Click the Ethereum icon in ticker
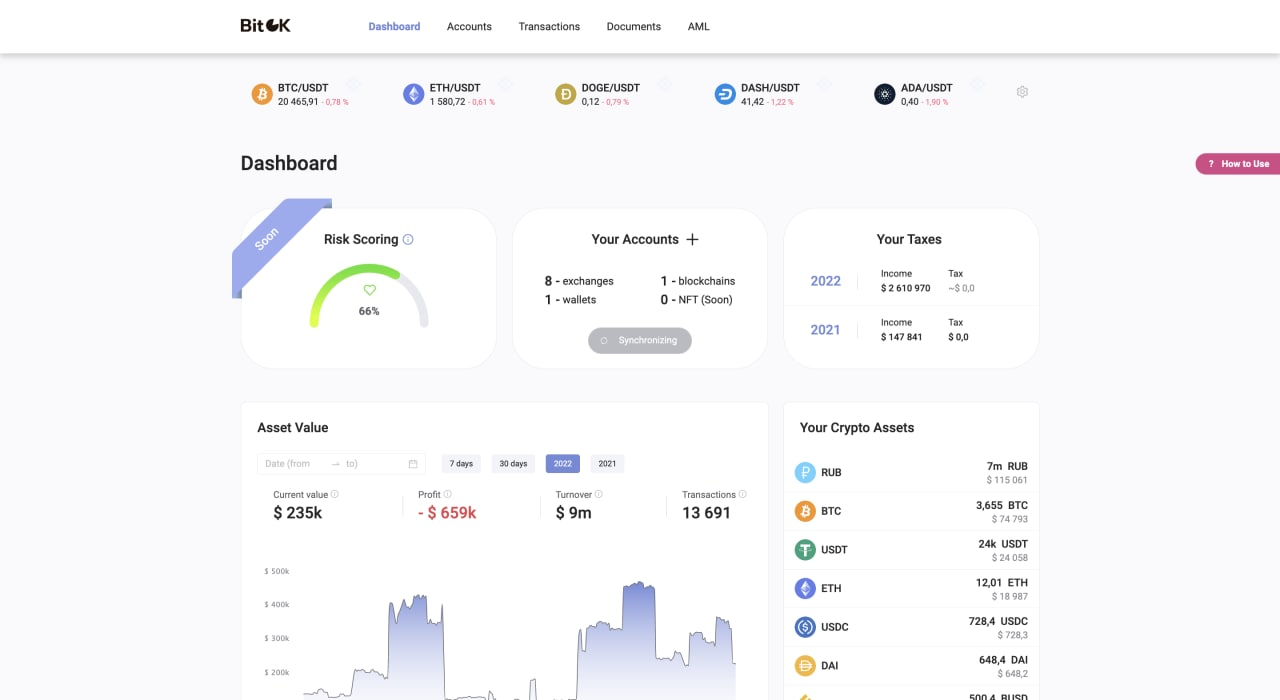The height and width of the screenshot is (700, 1280). tap(414, 94)
